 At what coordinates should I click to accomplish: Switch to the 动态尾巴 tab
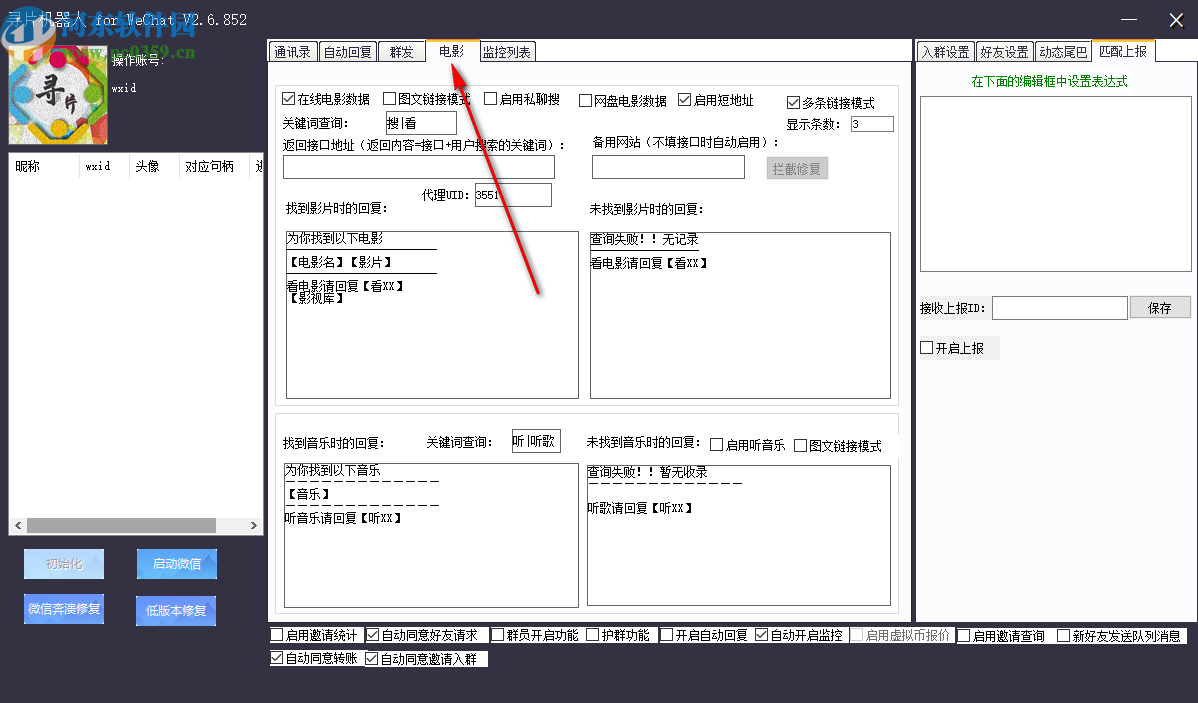[1062, 50]
